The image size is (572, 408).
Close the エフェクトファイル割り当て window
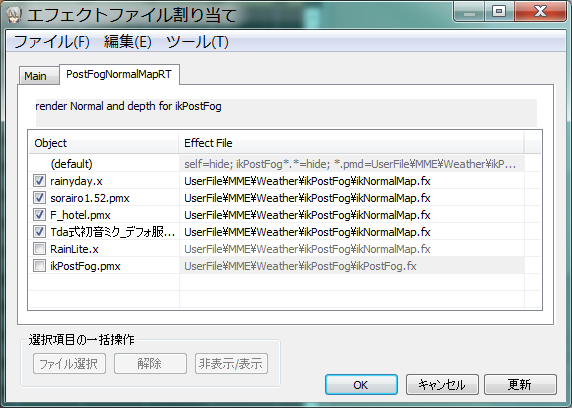point(541,12)
